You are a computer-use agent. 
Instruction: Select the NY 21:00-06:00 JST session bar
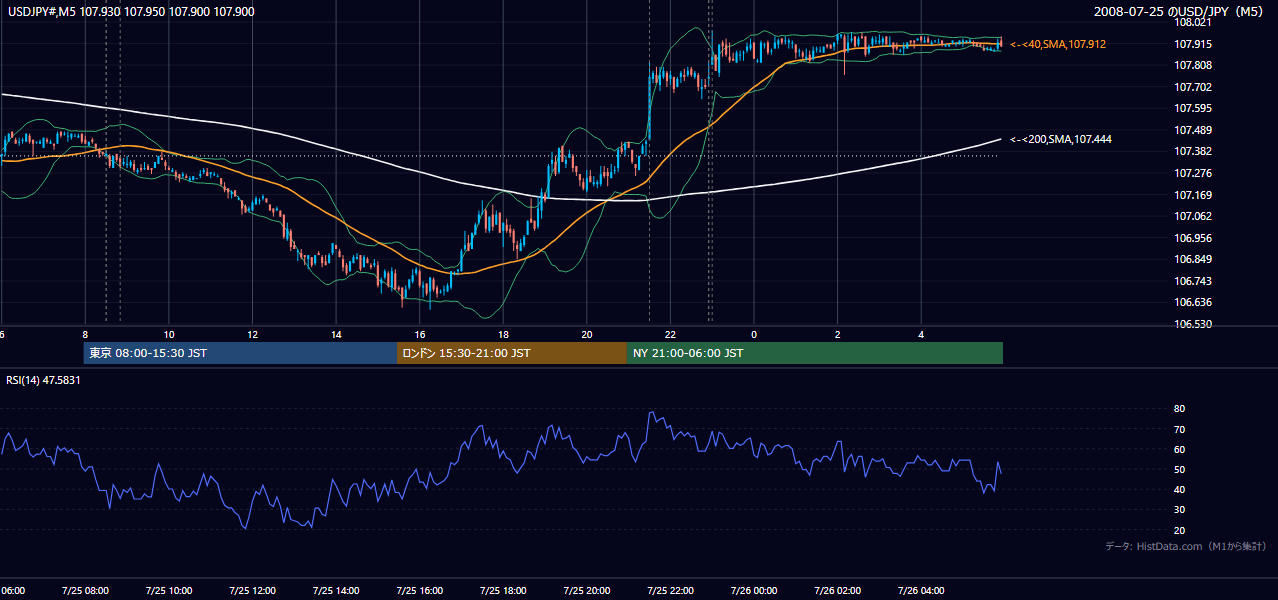click(815, 353)
